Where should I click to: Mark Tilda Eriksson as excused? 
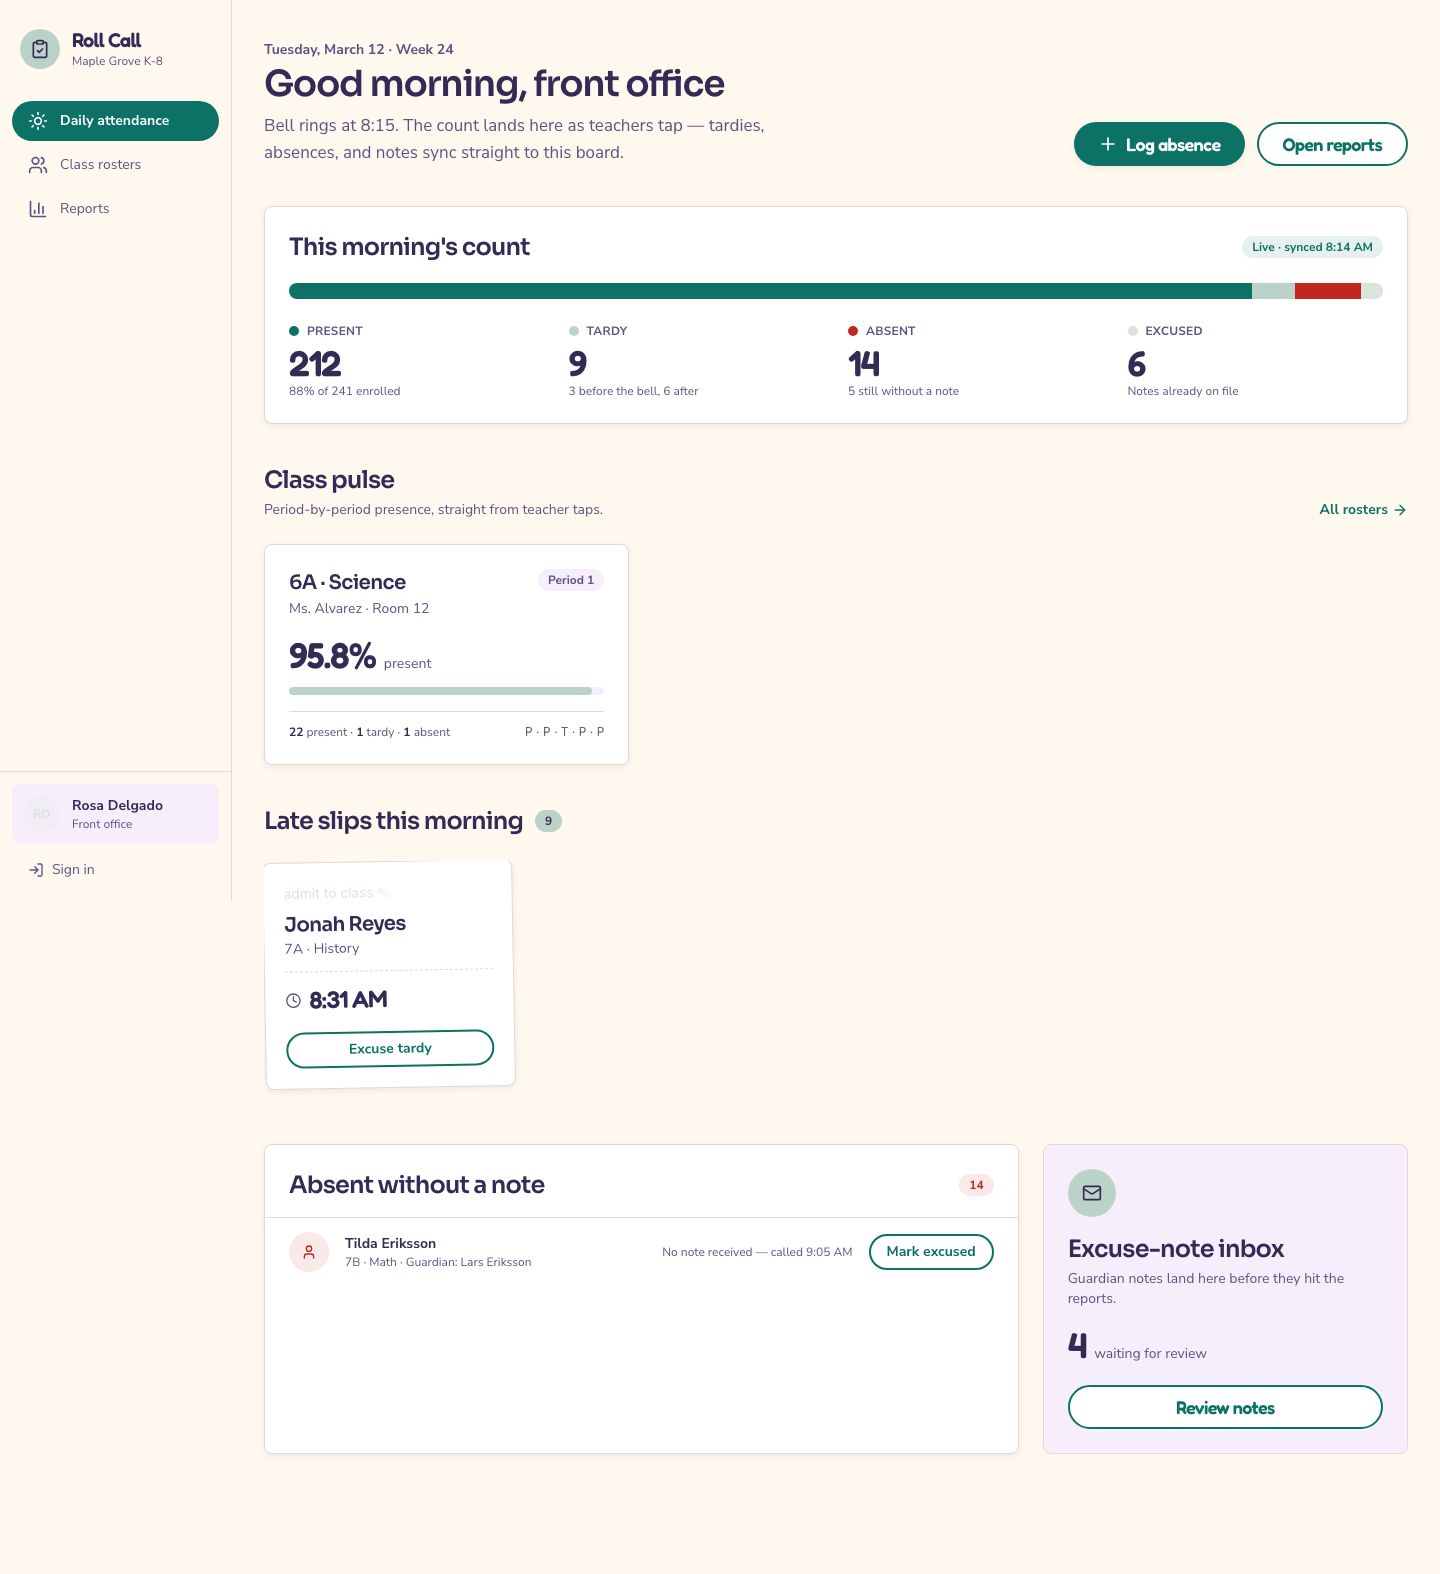point(931,1252)
